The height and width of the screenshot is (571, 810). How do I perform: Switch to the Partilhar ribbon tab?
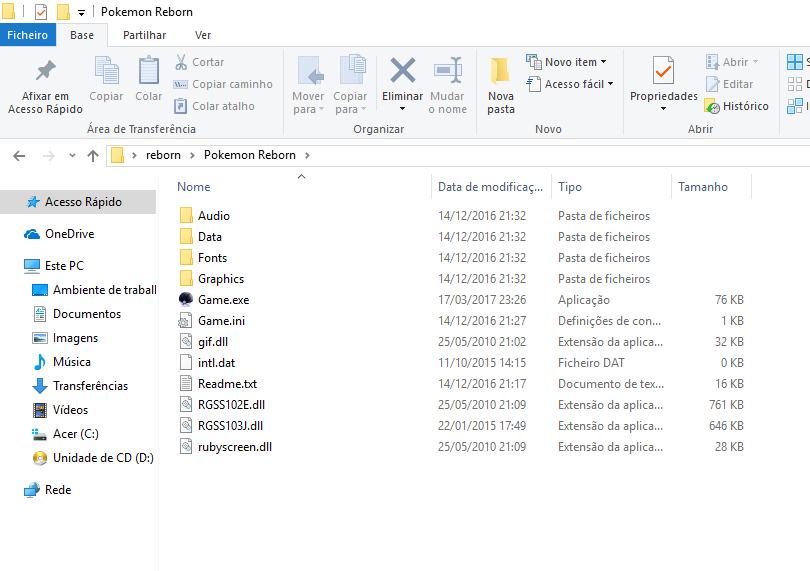click(144, 35)
